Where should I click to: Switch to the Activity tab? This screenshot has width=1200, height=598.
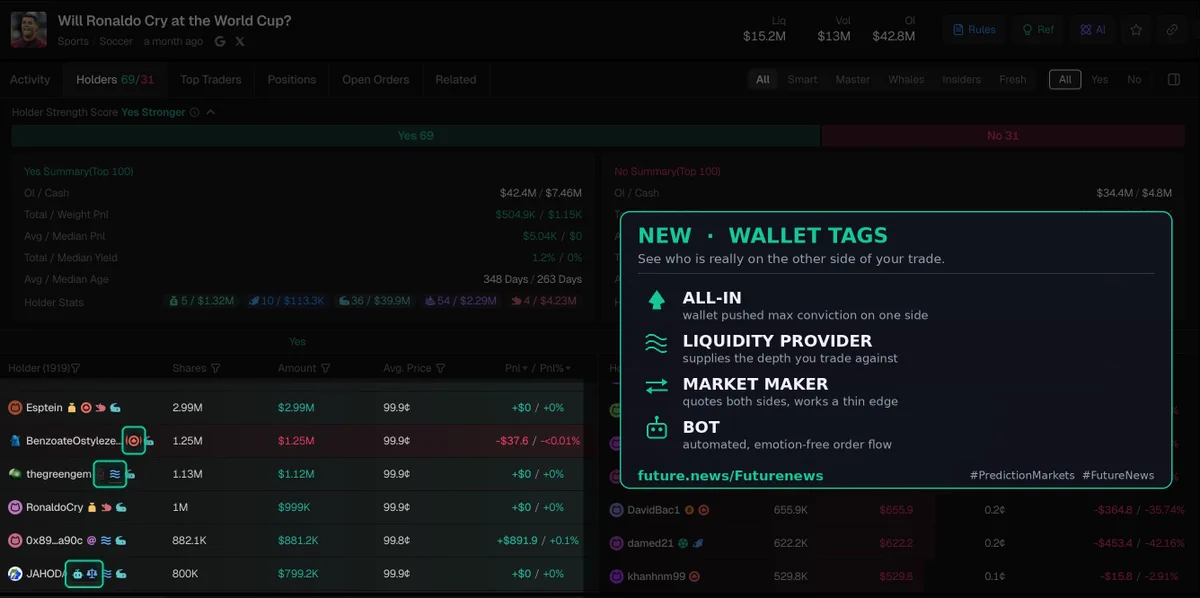click(30, 79)
